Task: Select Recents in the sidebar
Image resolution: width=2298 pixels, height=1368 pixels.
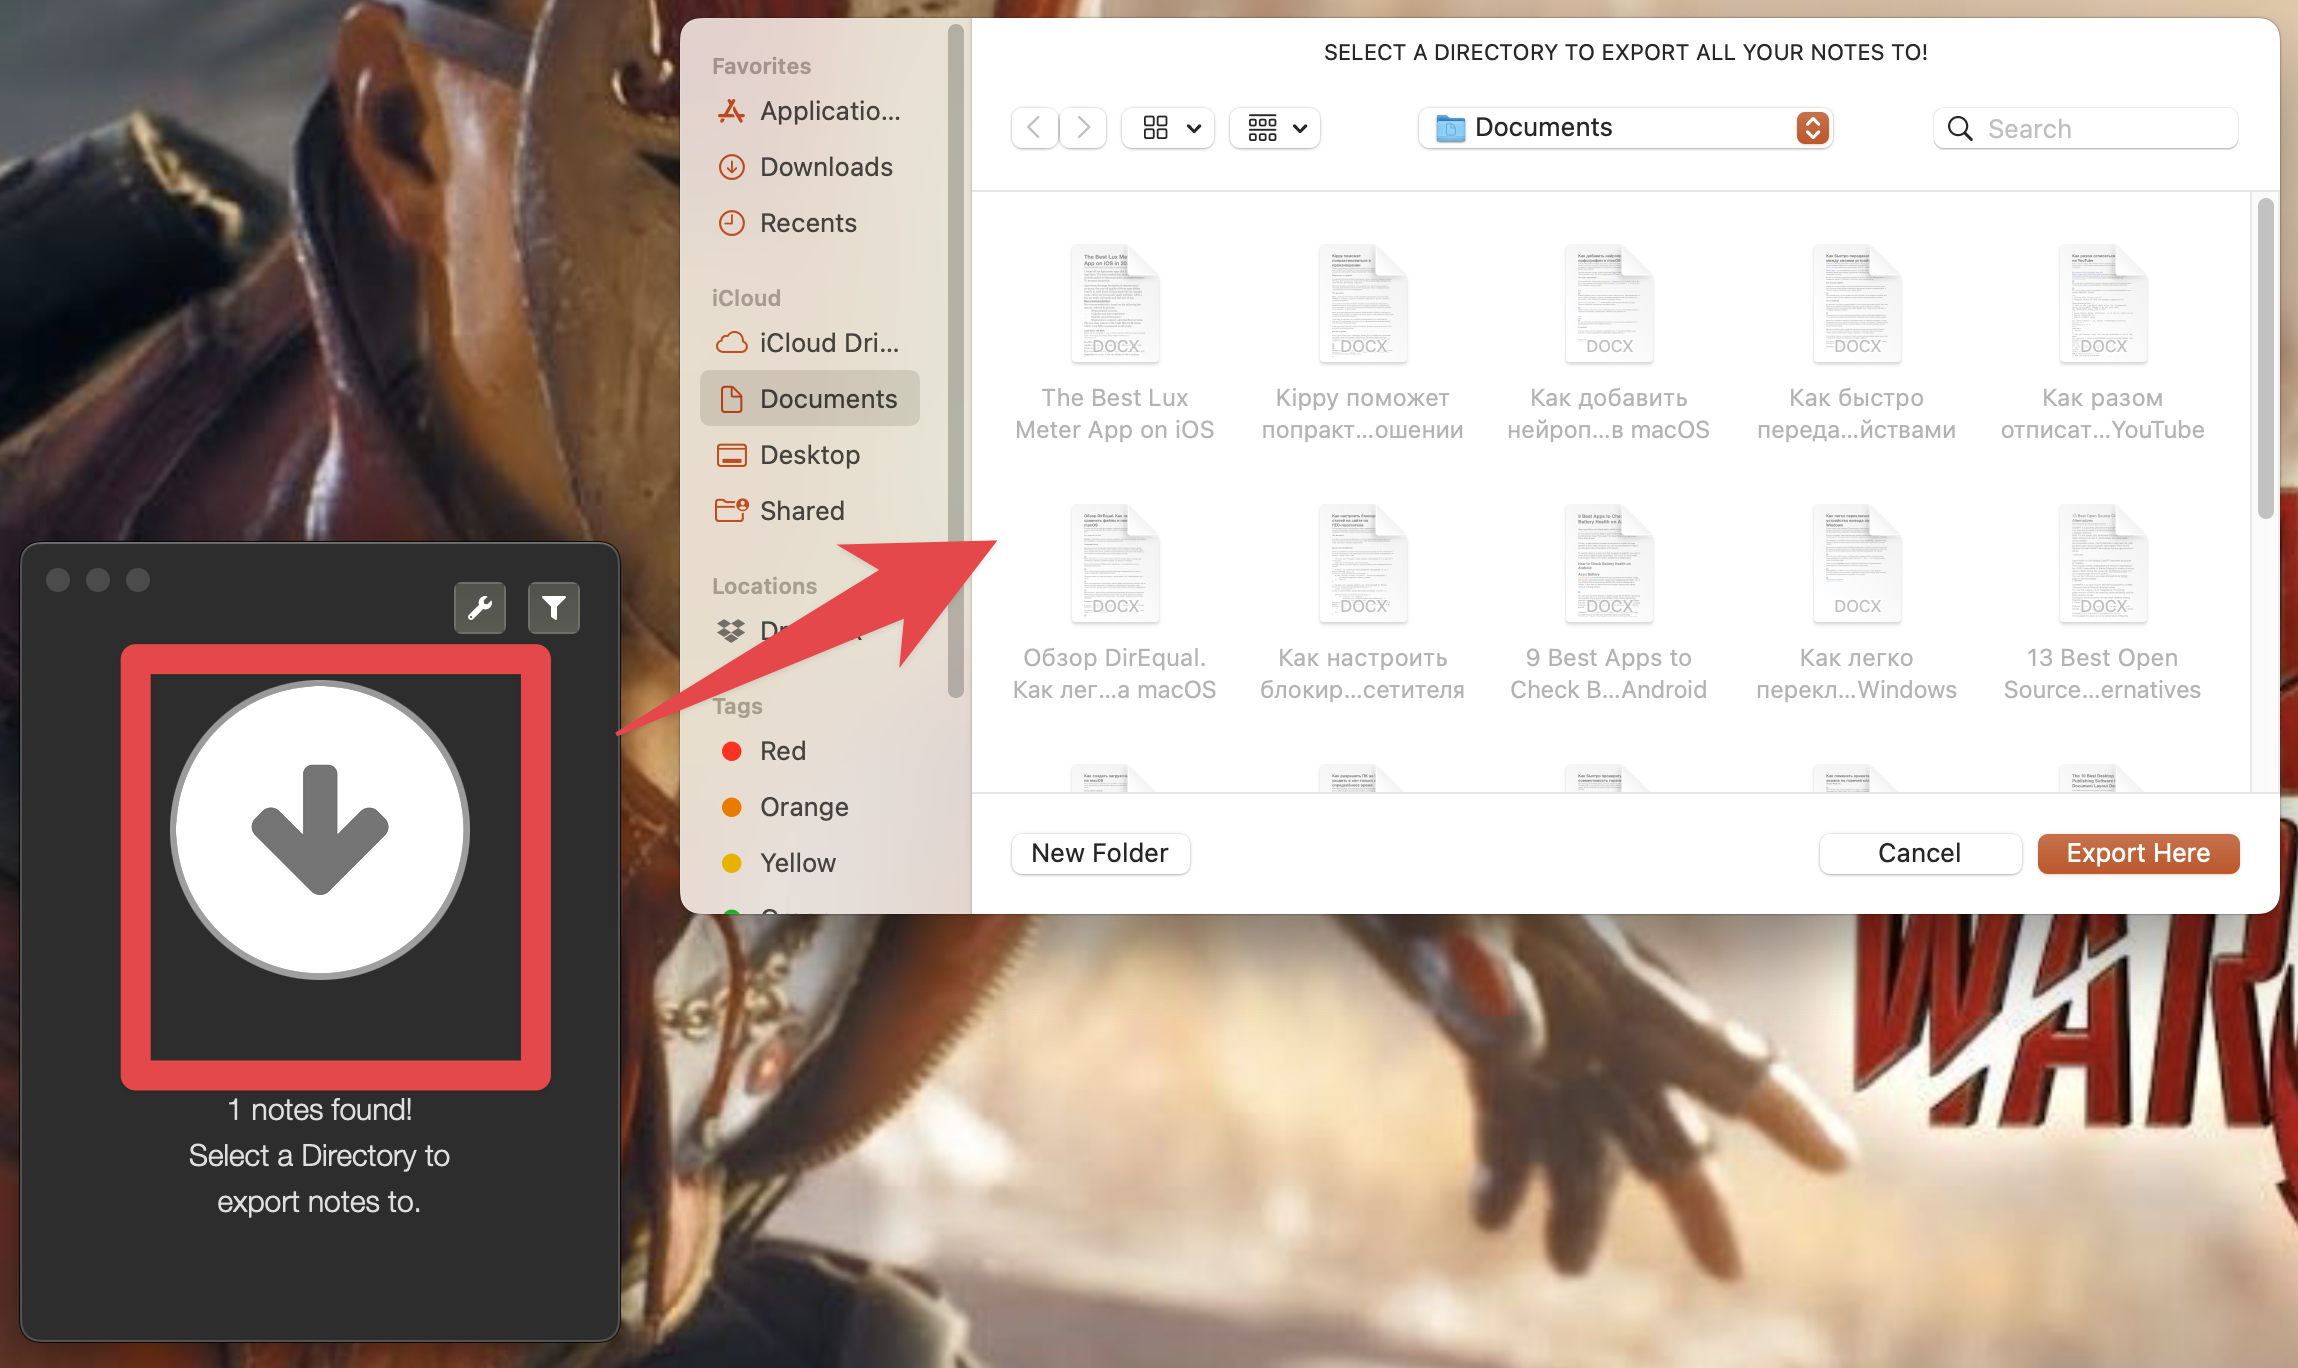Action: coord(810,223)
